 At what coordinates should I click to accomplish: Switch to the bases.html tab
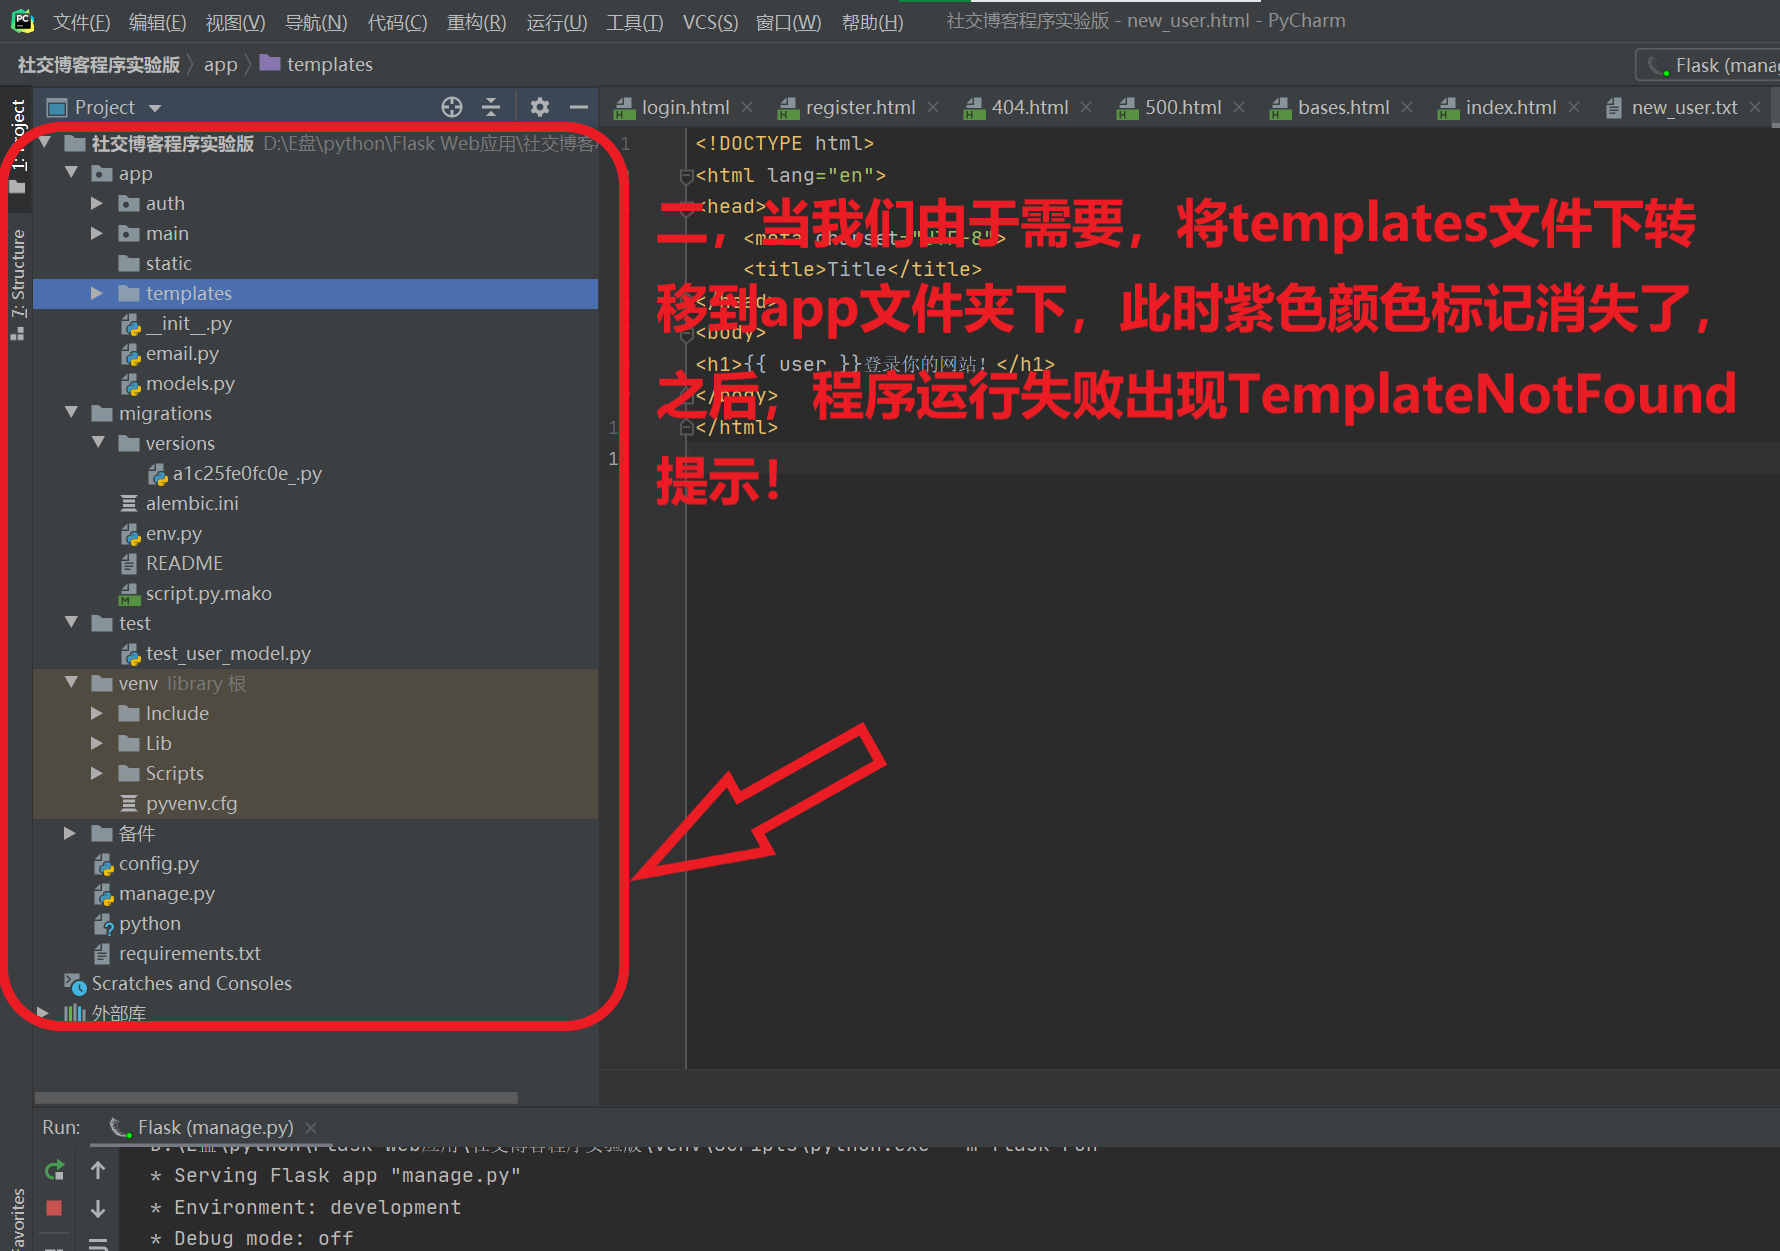(1343, 107)
